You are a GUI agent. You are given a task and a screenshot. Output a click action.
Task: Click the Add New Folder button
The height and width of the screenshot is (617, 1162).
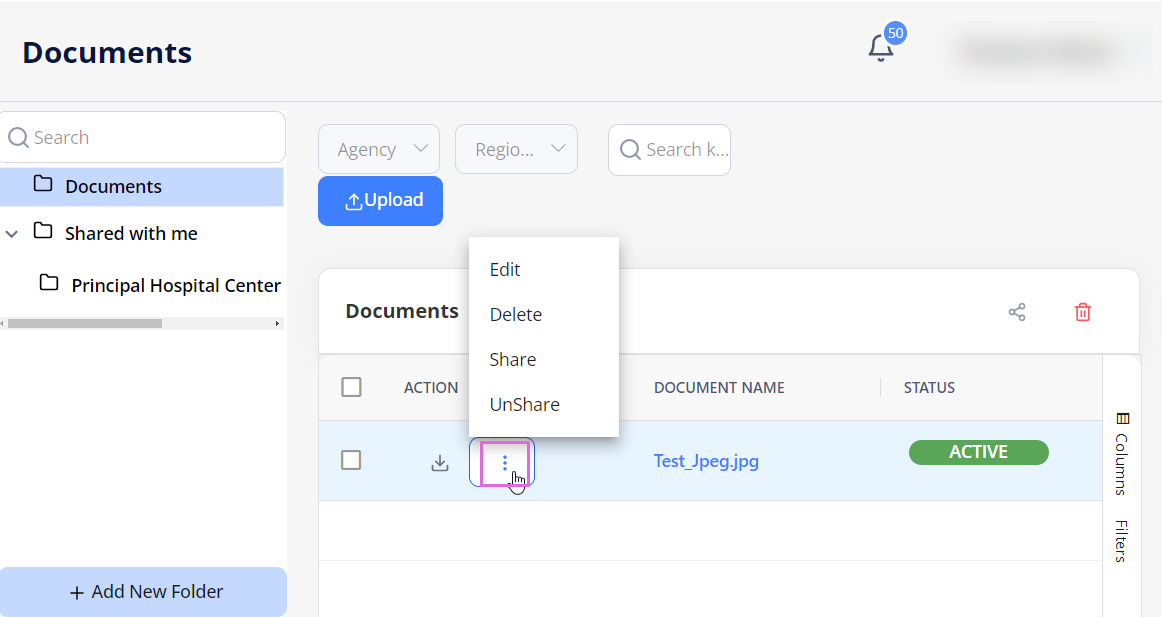click(x=143, y=591)
